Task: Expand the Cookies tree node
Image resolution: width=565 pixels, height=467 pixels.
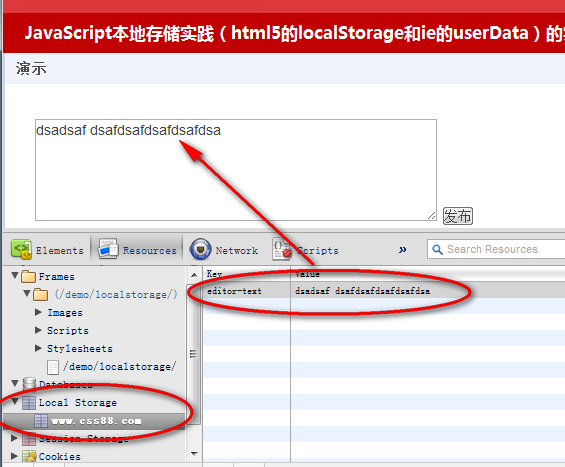Action: [14, 456]
